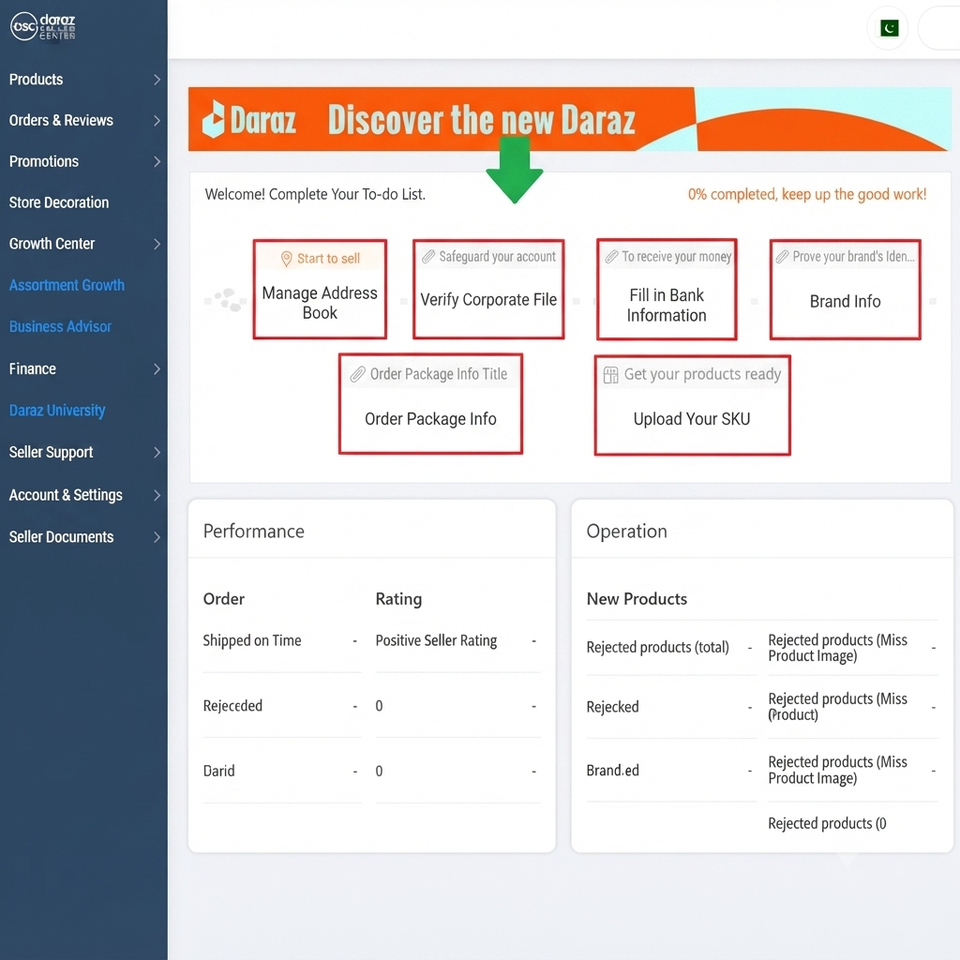Expand the Promotions chevron
The height and width of the screenshot is (960, 960).
157,162
